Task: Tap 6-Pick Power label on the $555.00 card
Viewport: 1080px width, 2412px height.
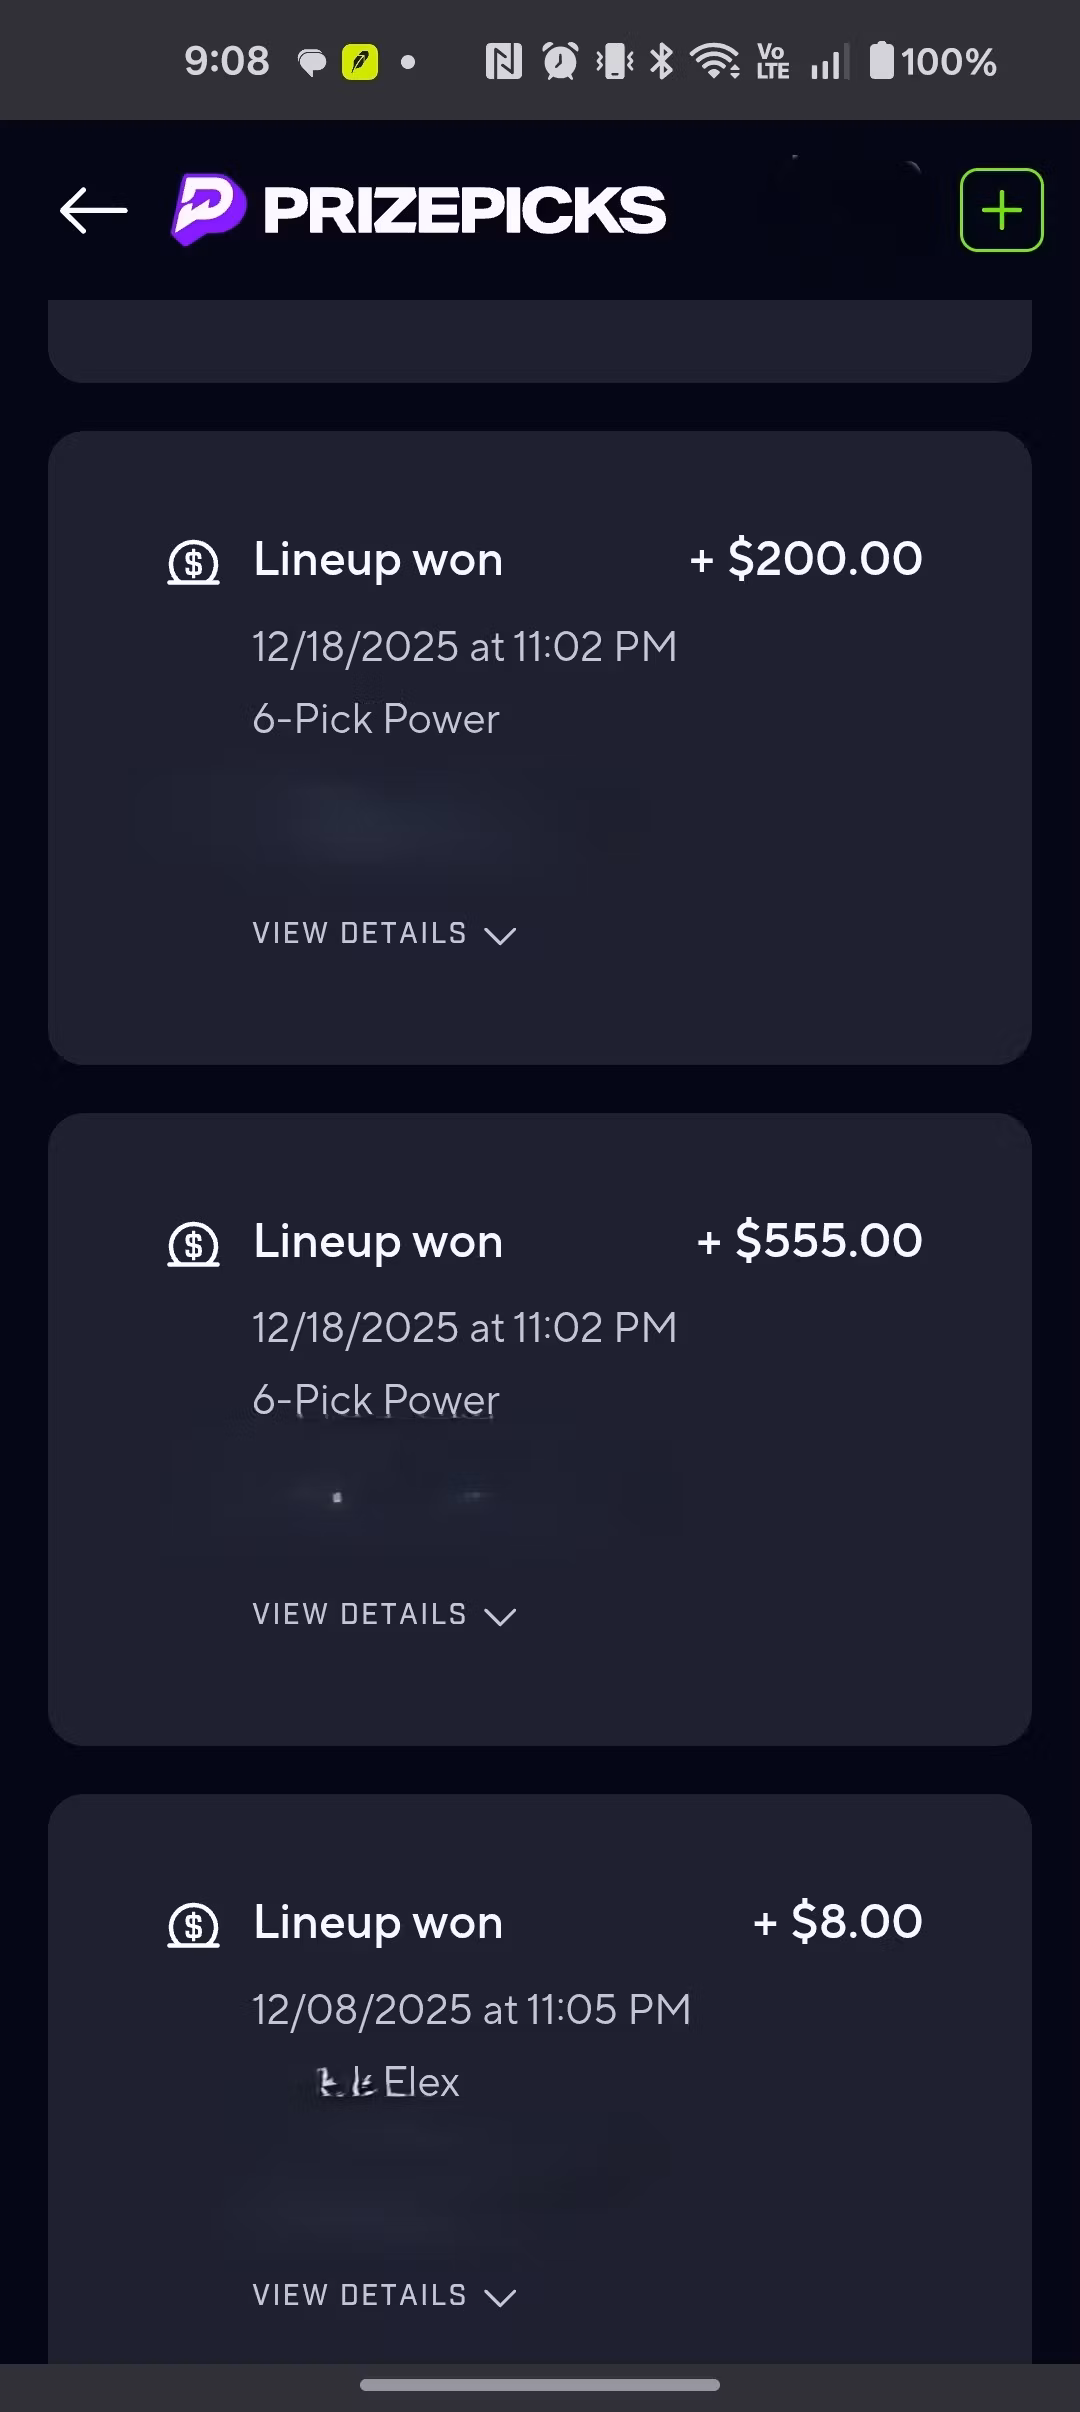Action: 376,1400
